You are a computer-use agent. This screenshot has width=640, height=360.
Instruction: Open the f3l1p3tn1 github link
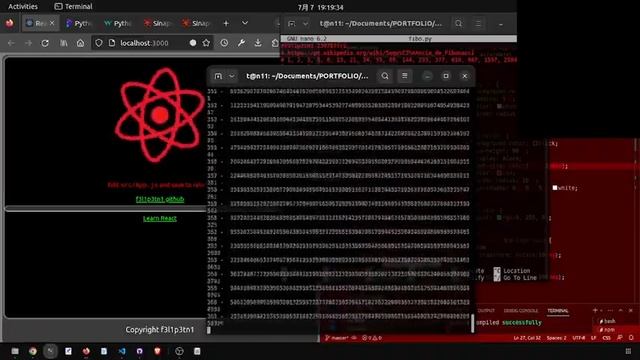point(160,199)
